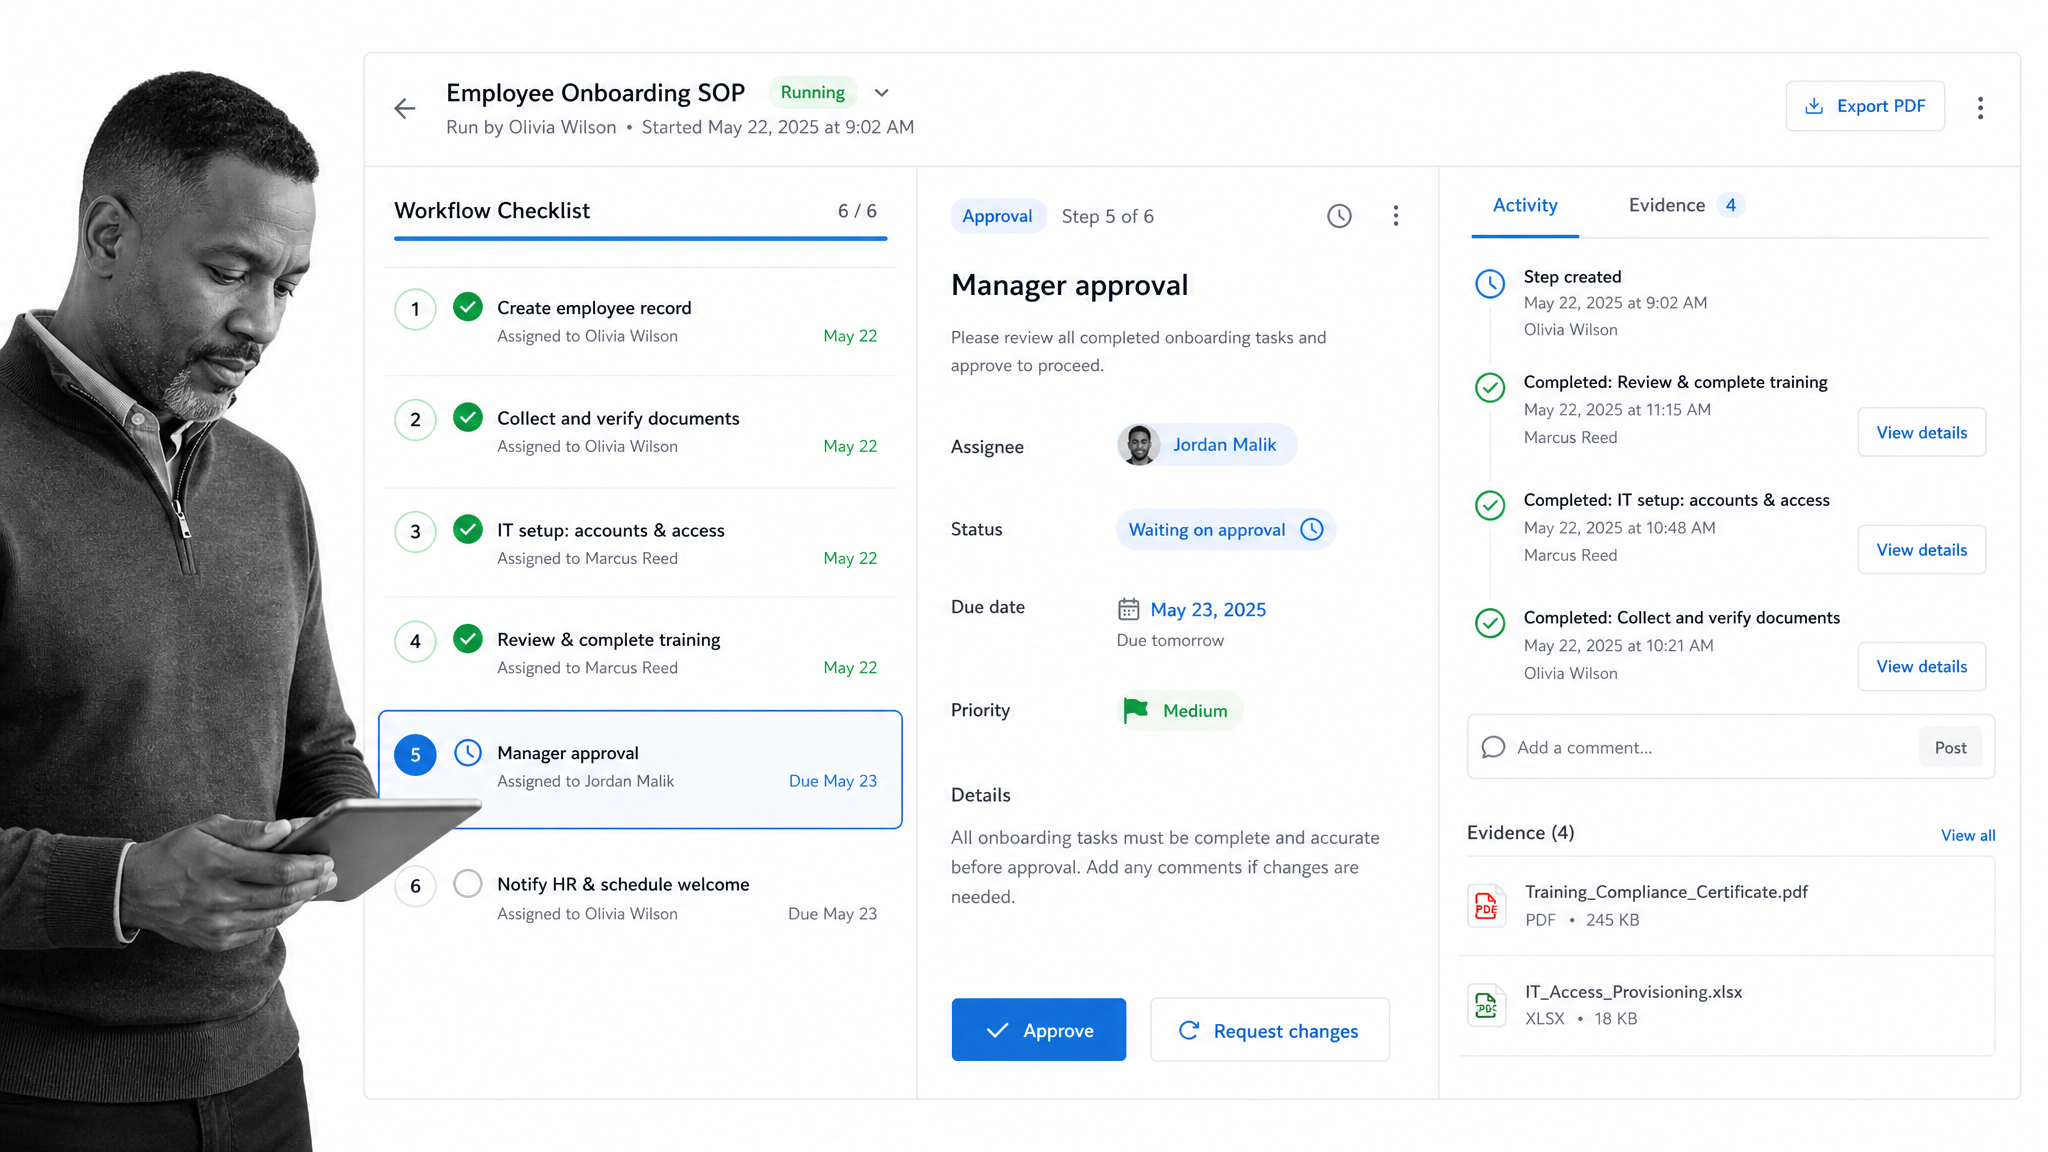Open the Review & complete training step
The width and height of the screenshot is (2048, 1152).
pyautogui.click(x=640, y=652)
